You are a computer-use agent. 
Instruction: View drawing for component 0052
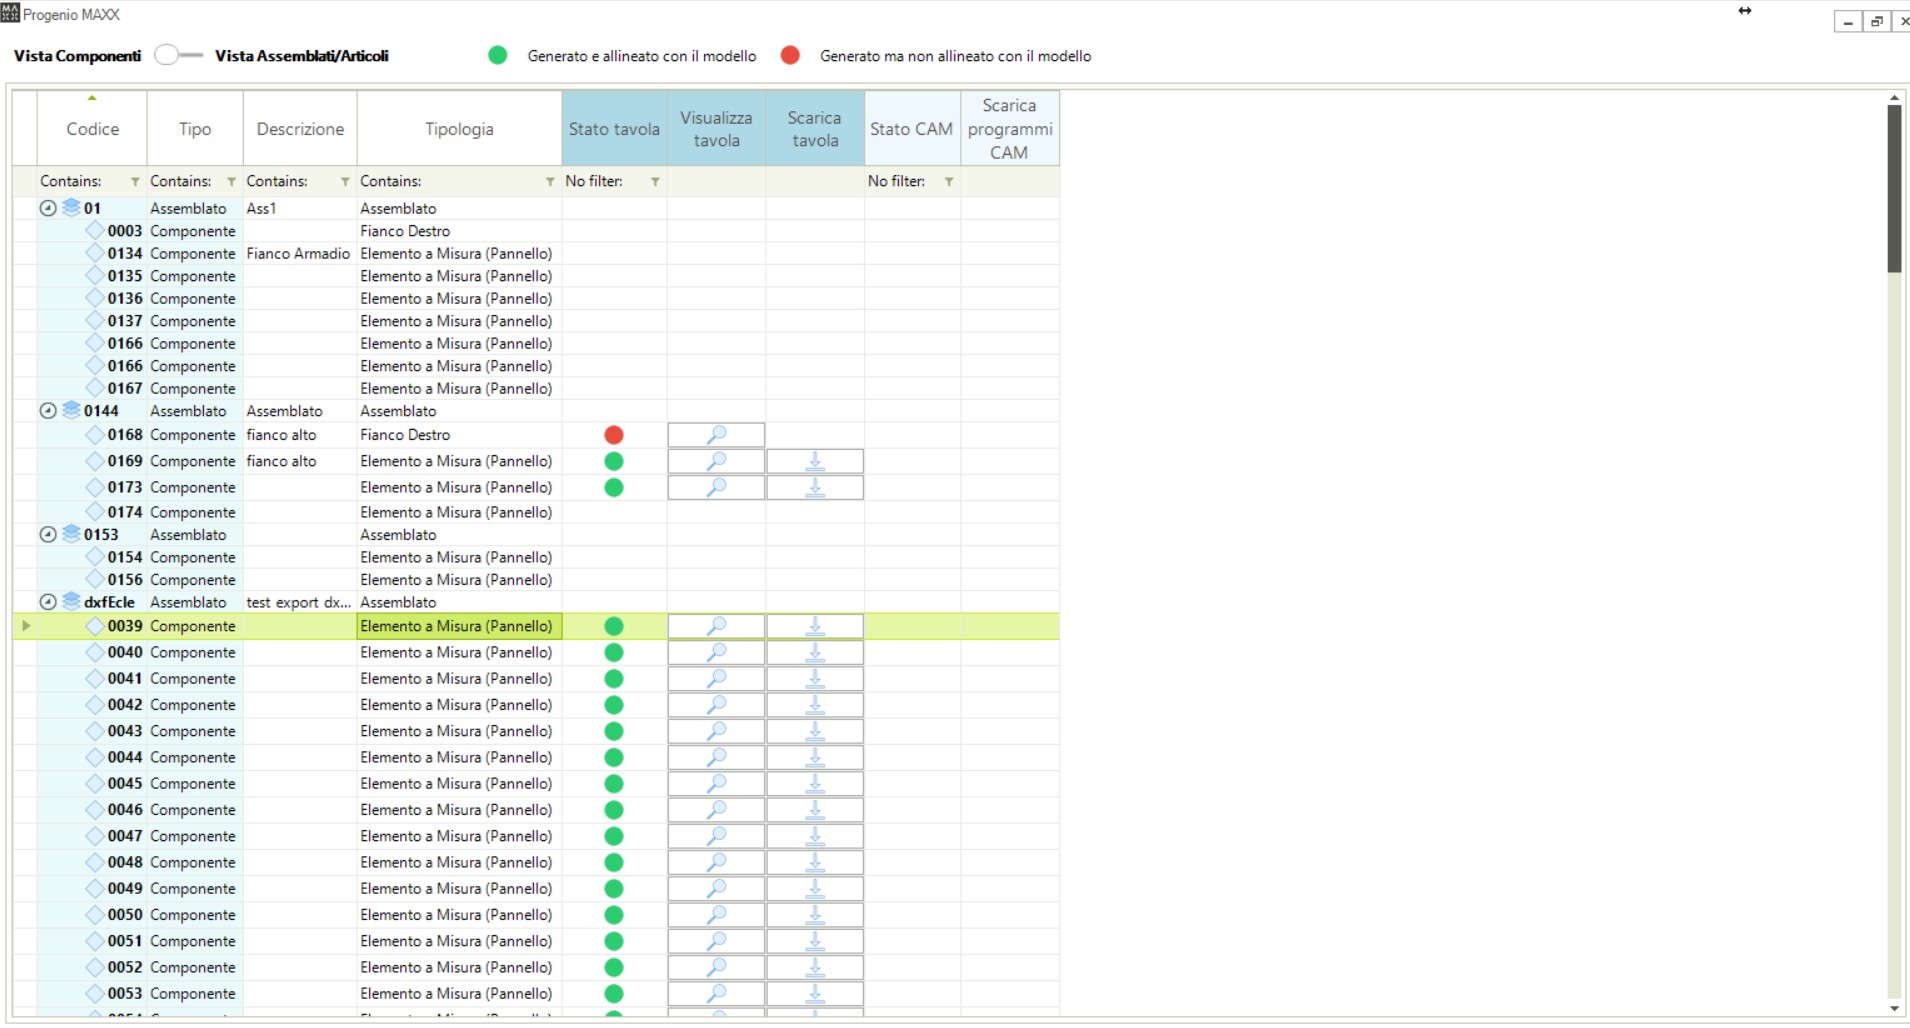pyautogui.click(x=716, y=967)
